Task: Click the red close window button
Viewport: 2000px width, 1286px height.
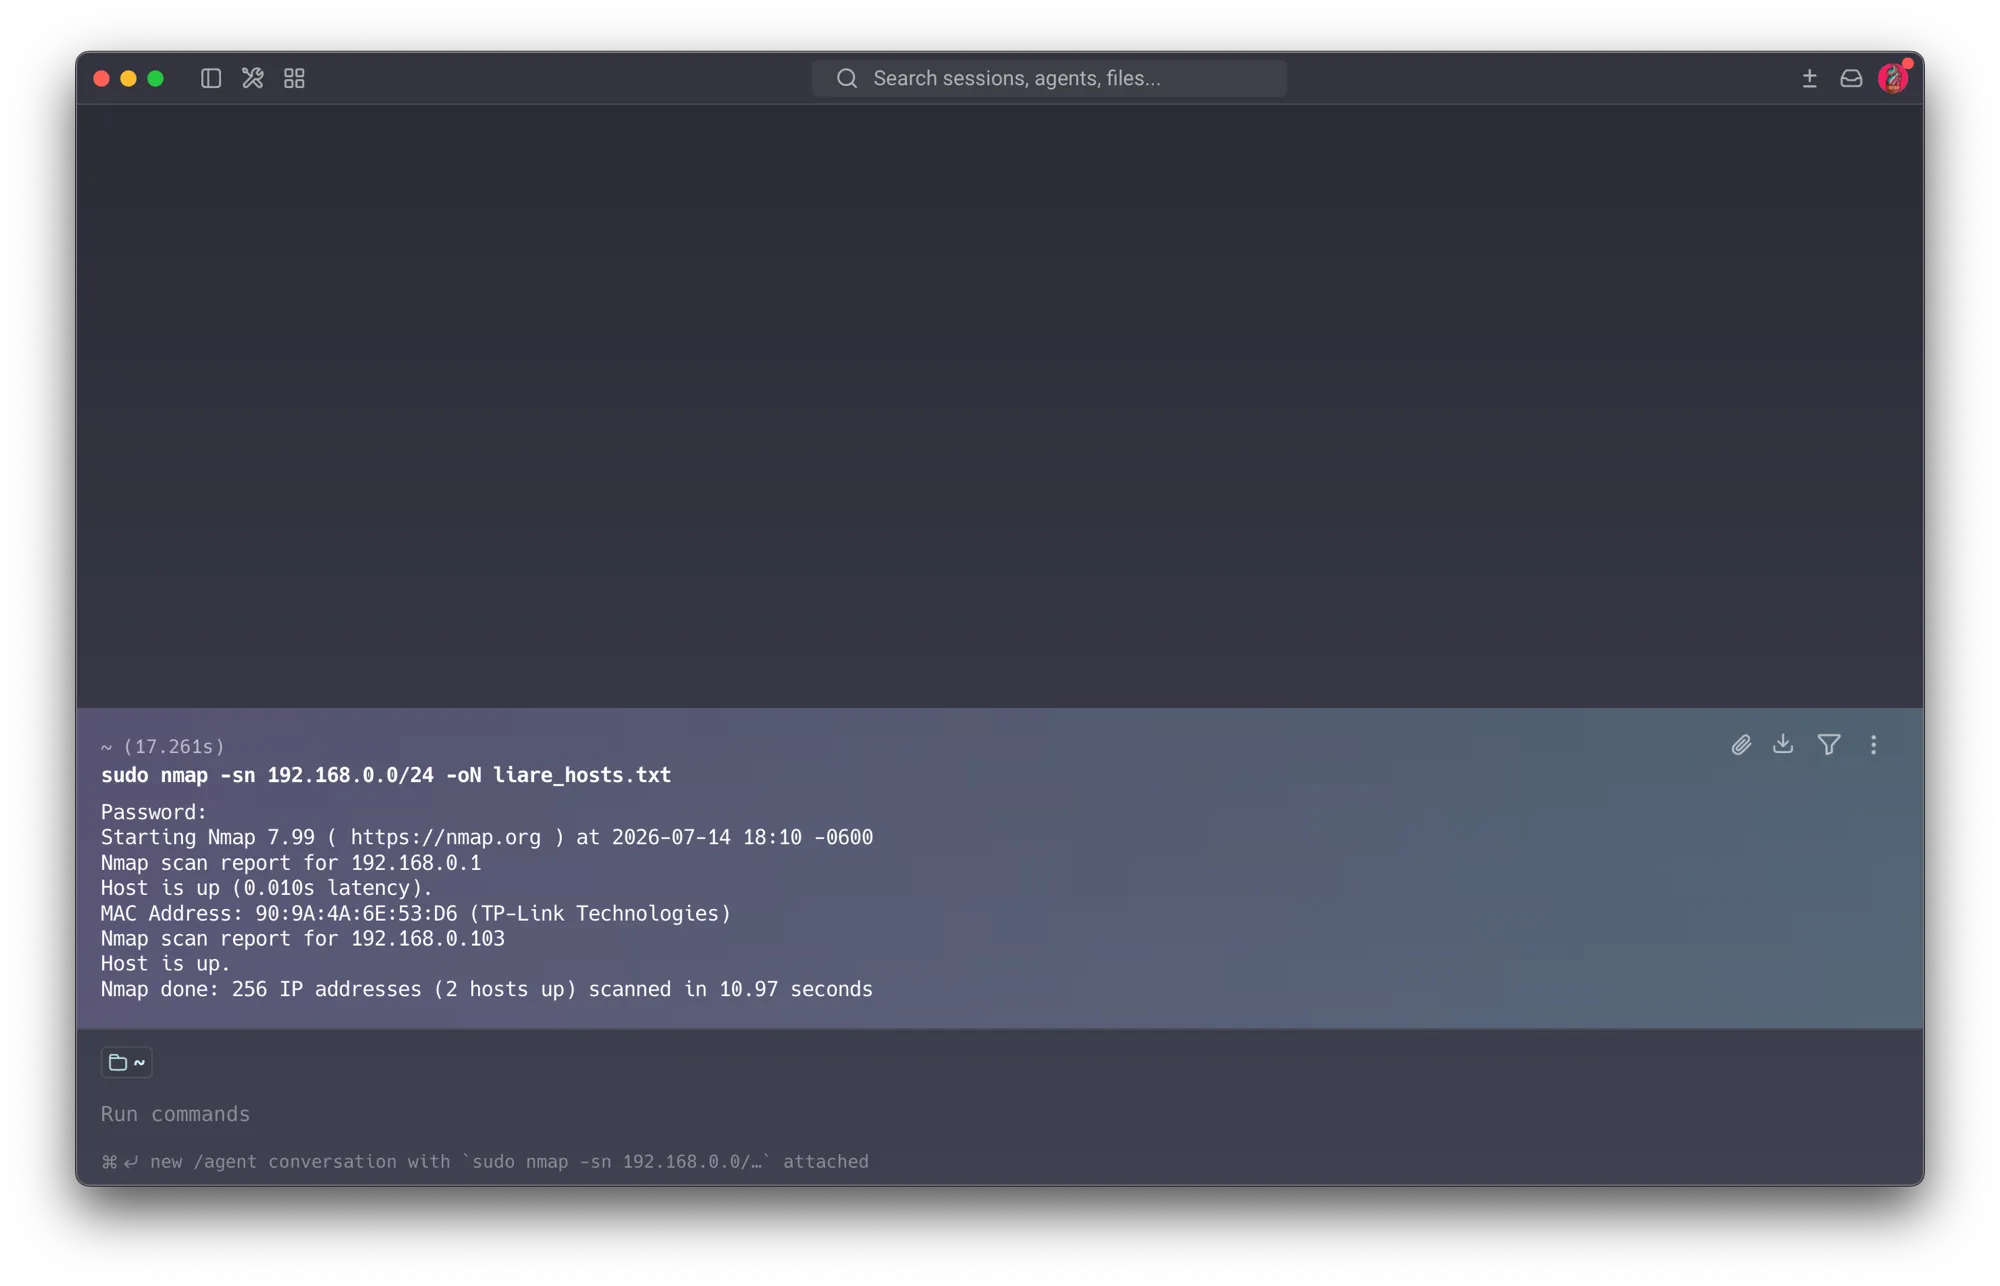Action: 101,78
